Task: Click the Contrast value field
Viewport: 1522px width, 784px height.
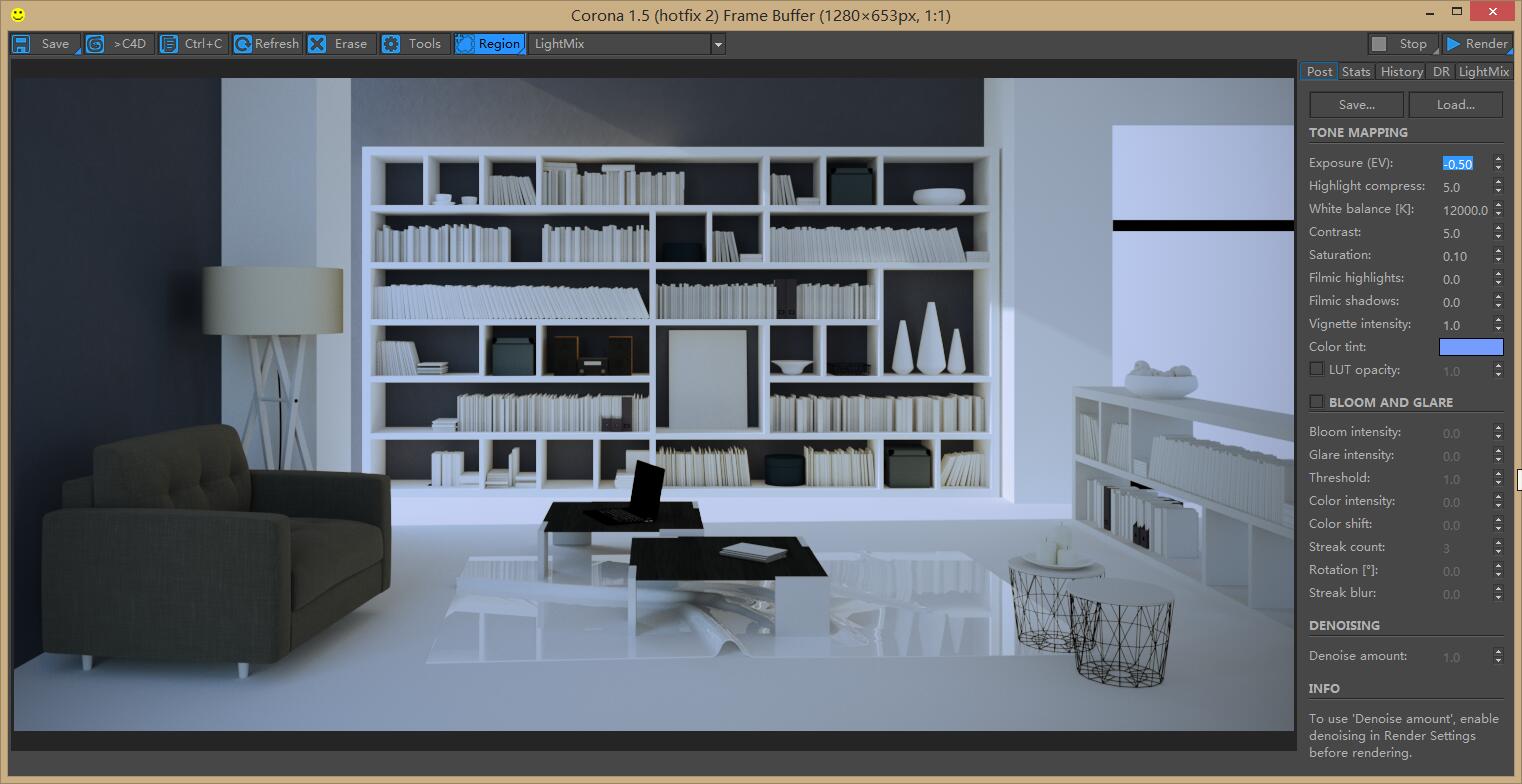Action: (1465, 233)
